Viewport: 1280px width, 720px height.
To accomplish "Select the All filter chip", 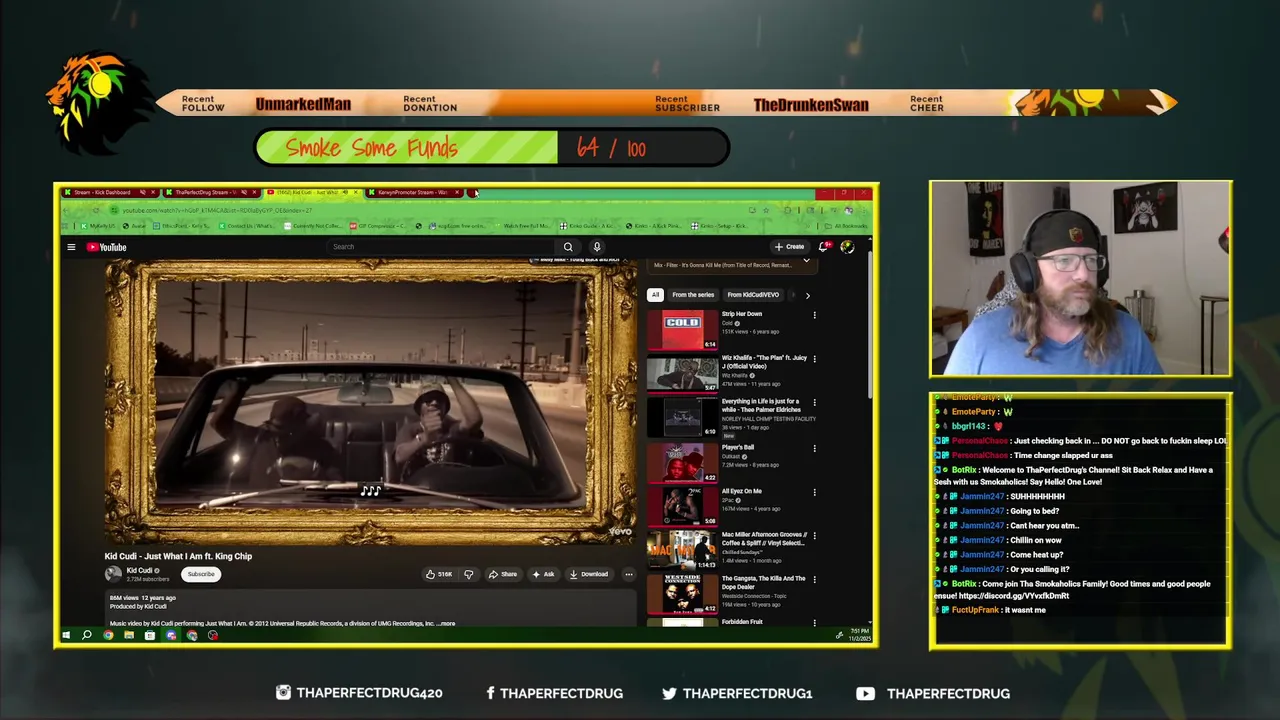I will [x=655, y=295].
